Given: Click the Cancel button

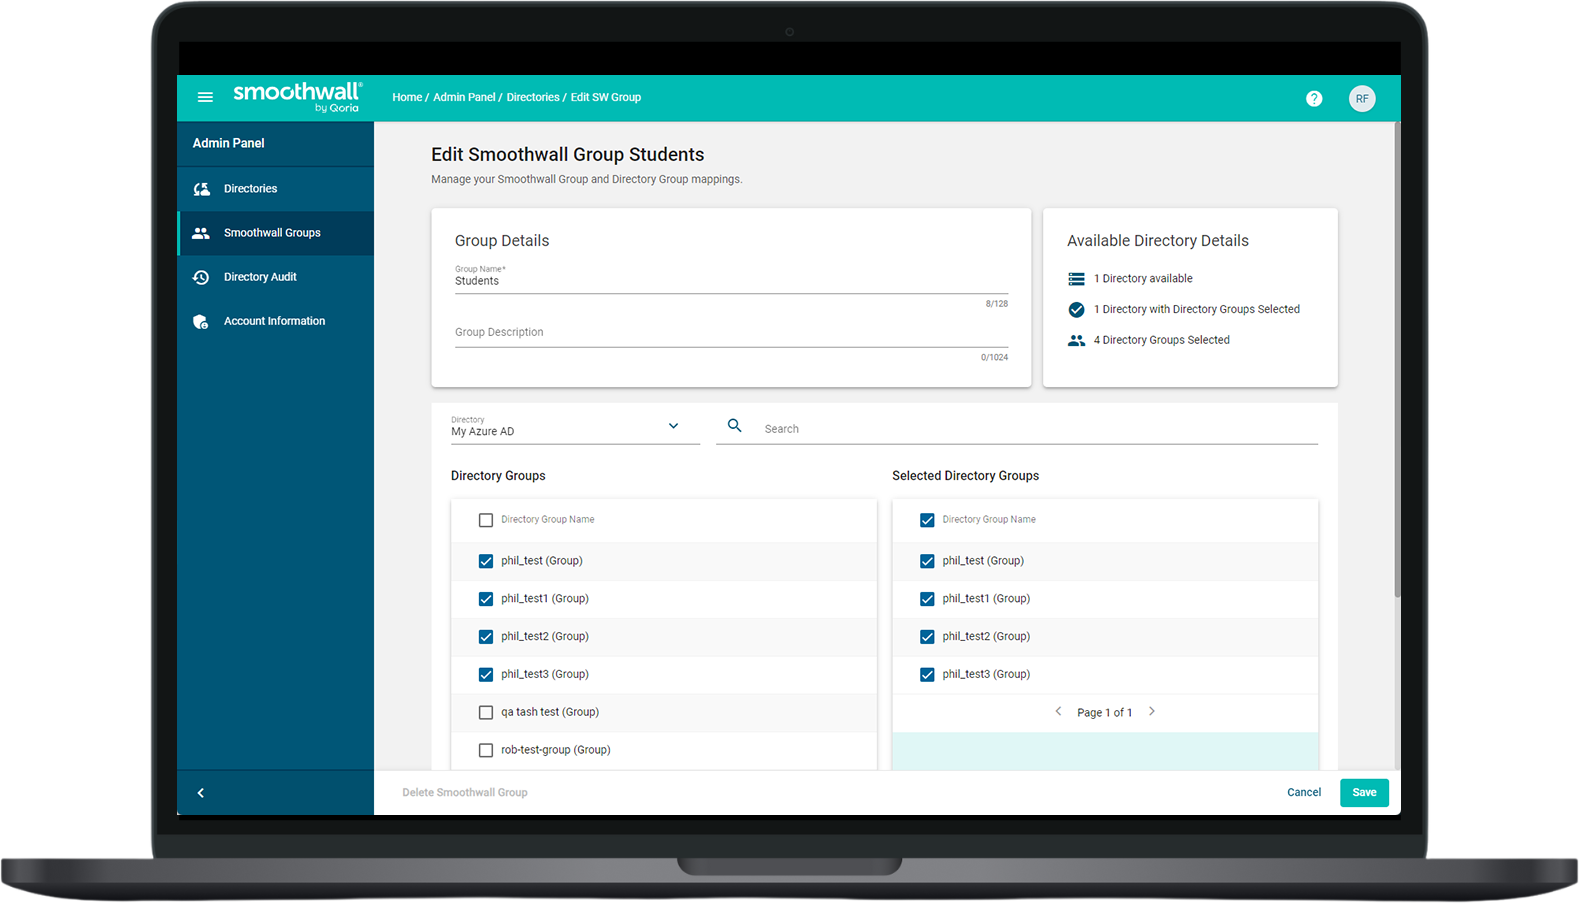Looking at the screenshot, I should (x=1304, y=793).
